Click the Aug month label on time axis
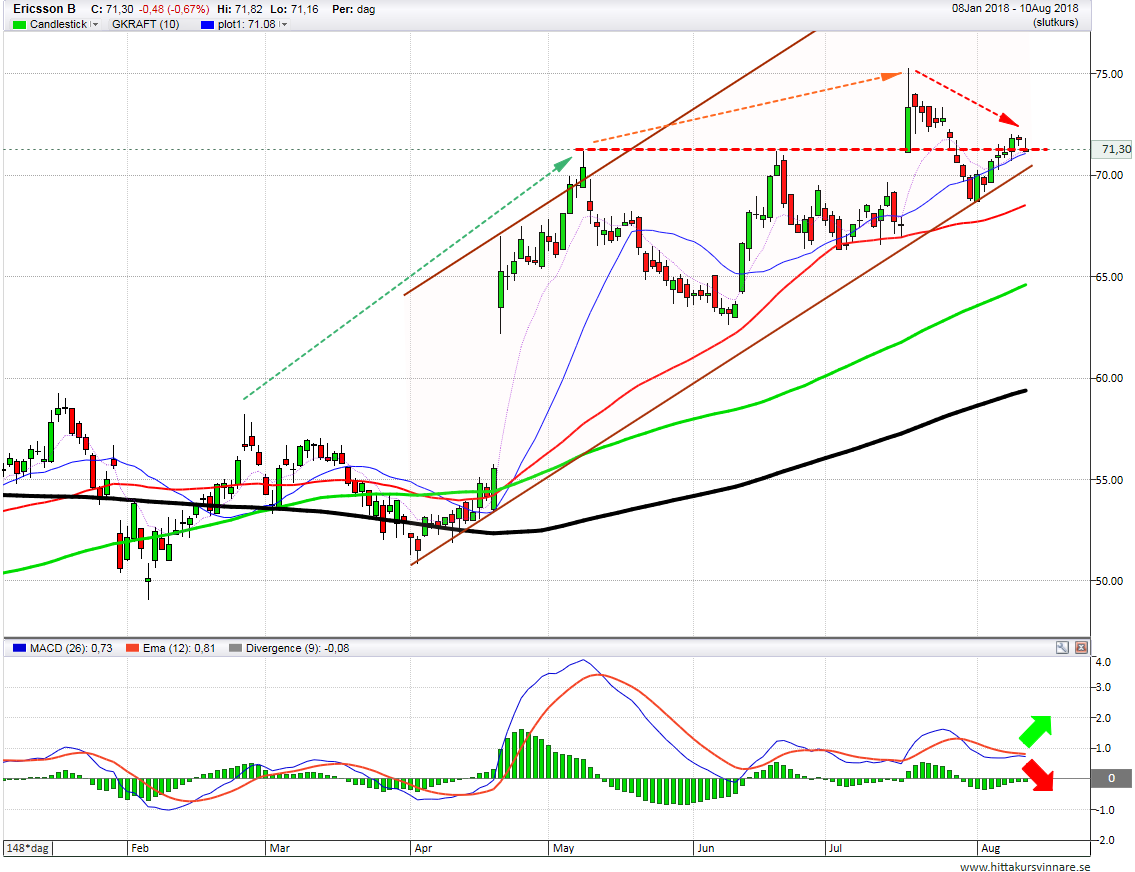Screen dimensions: 1135x872 [990, 848]
